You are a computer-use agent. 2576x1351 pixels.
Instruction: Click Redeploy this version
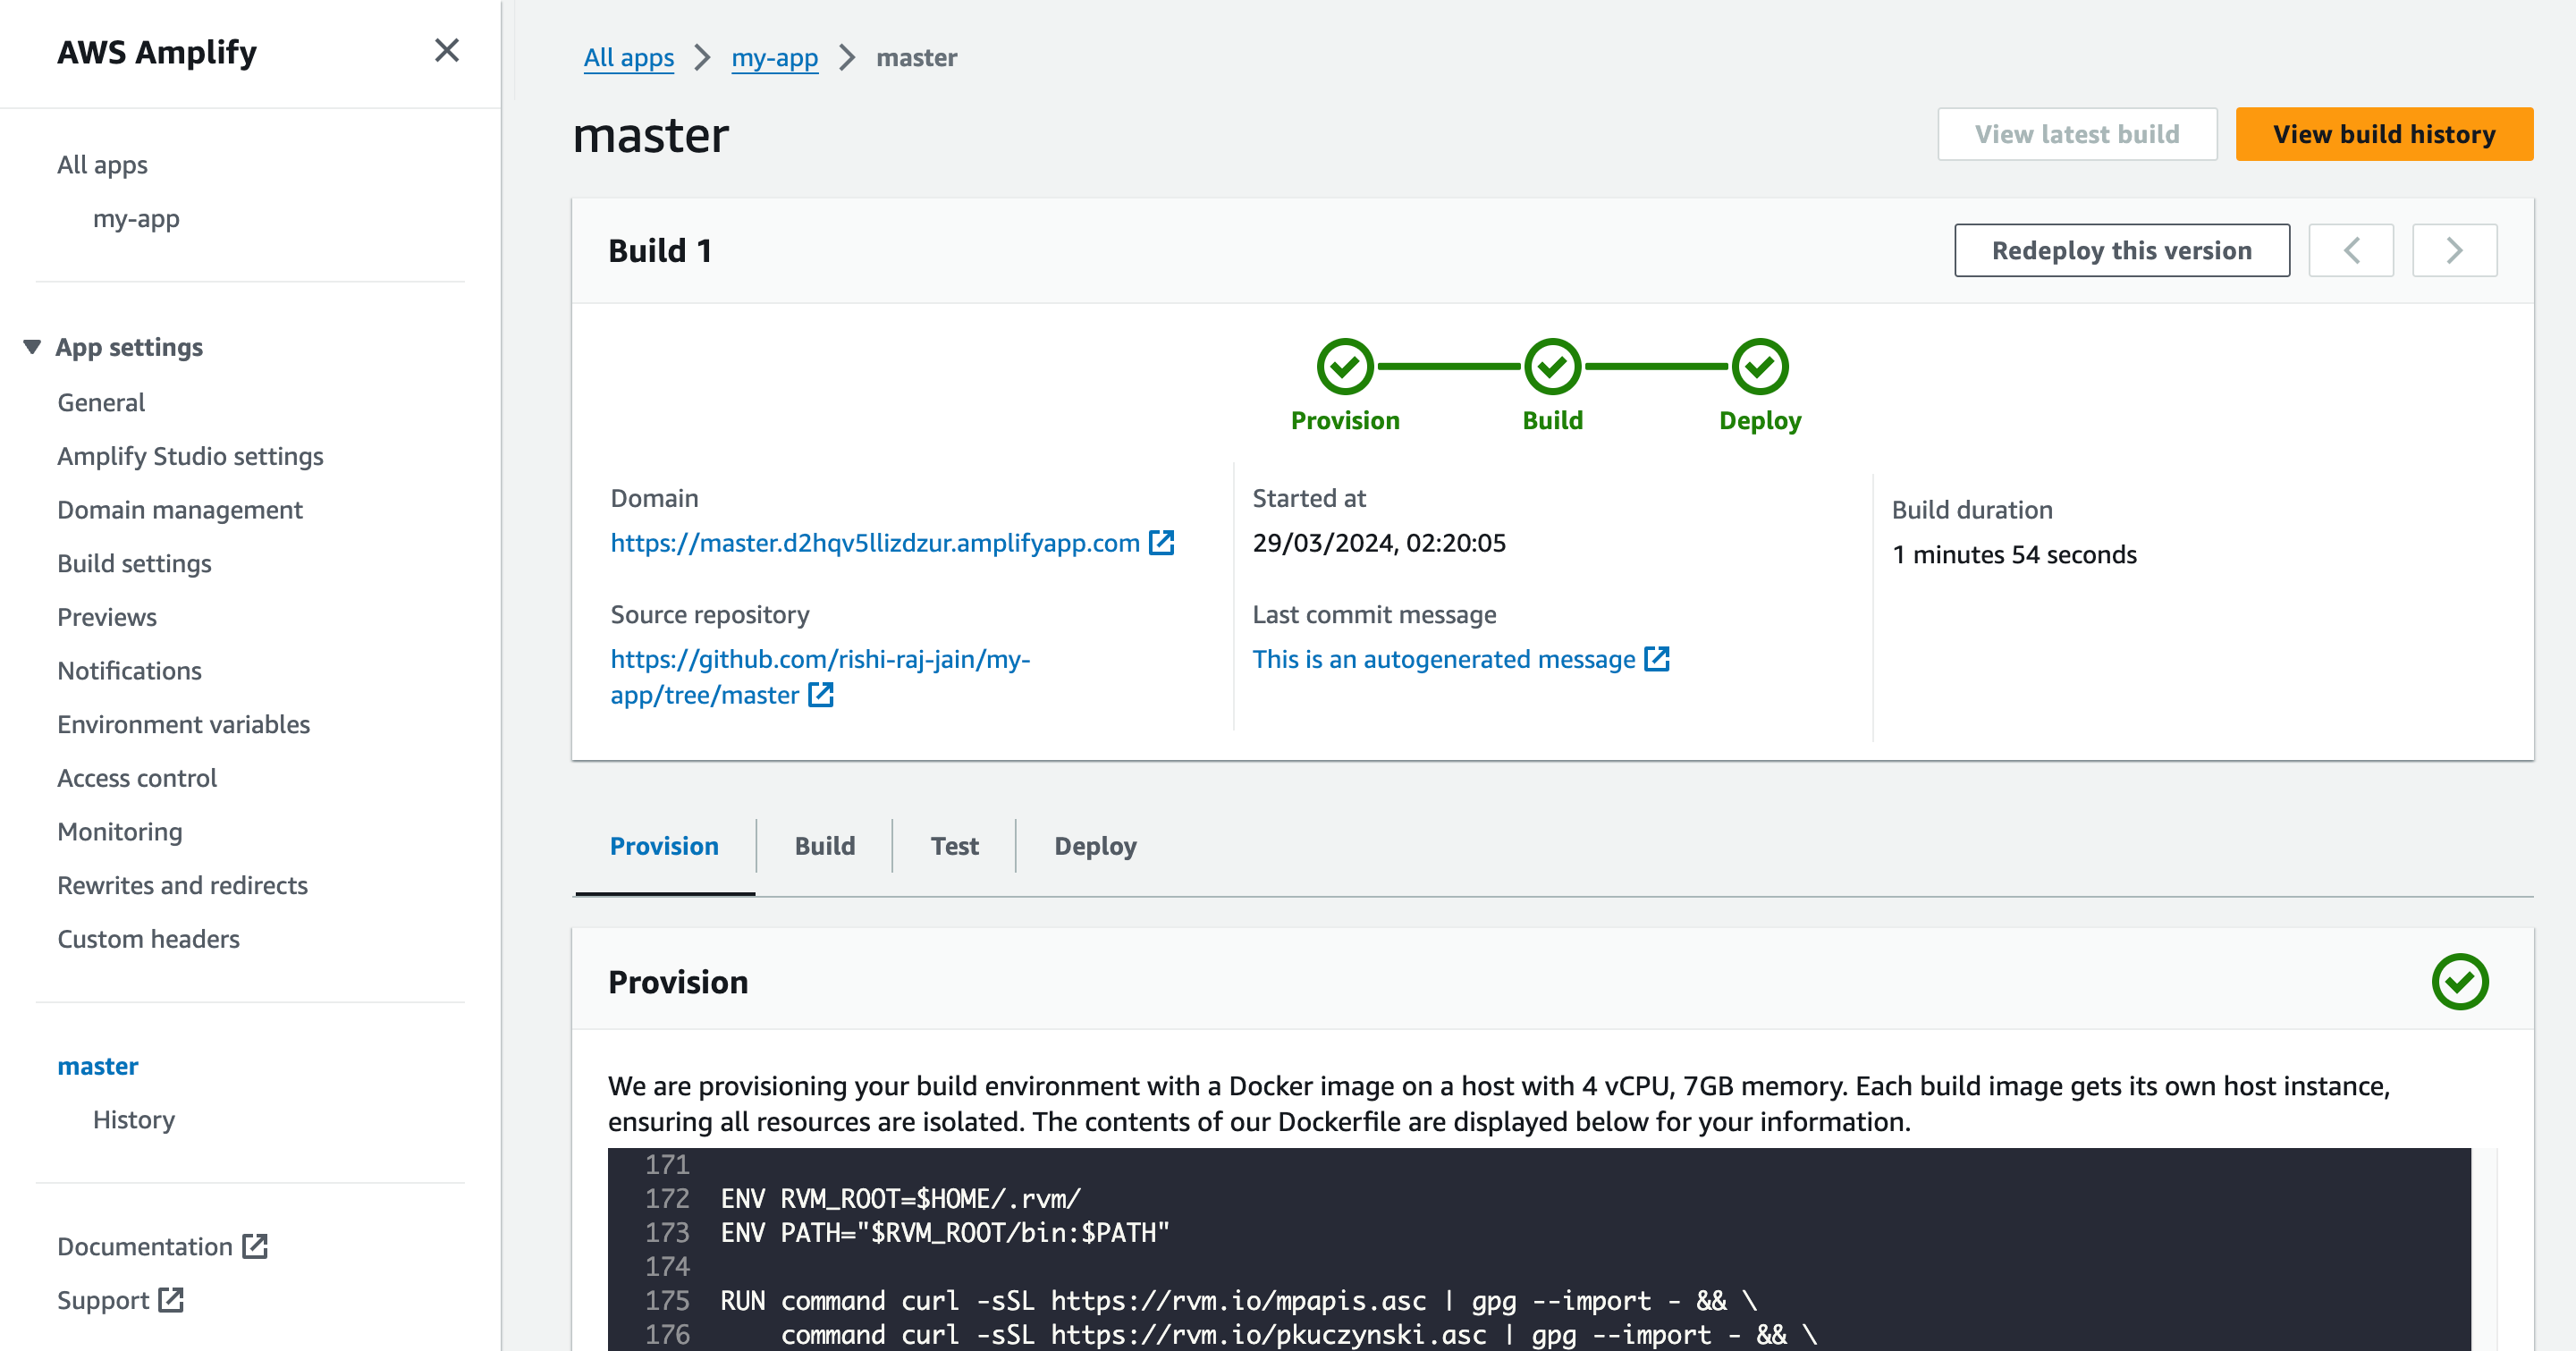click(x=2122, y=250)
